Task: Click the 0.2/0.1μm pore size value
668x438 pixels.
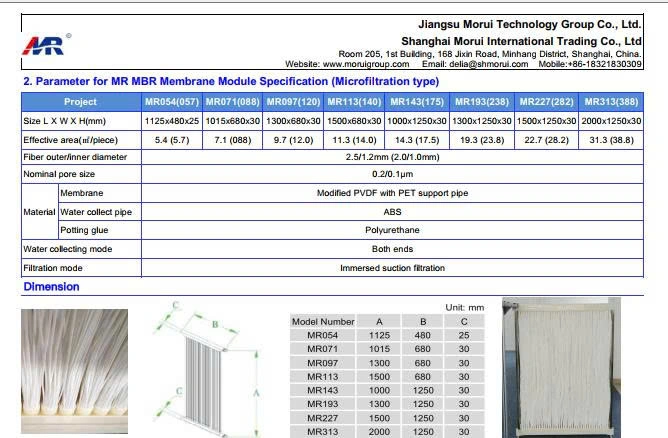Action: click(392, 174)
